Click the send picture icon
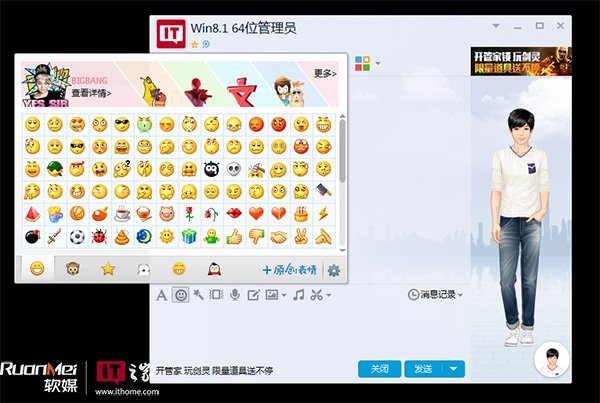The height and width of the screenshot is (403, 600). click(272, 295)
